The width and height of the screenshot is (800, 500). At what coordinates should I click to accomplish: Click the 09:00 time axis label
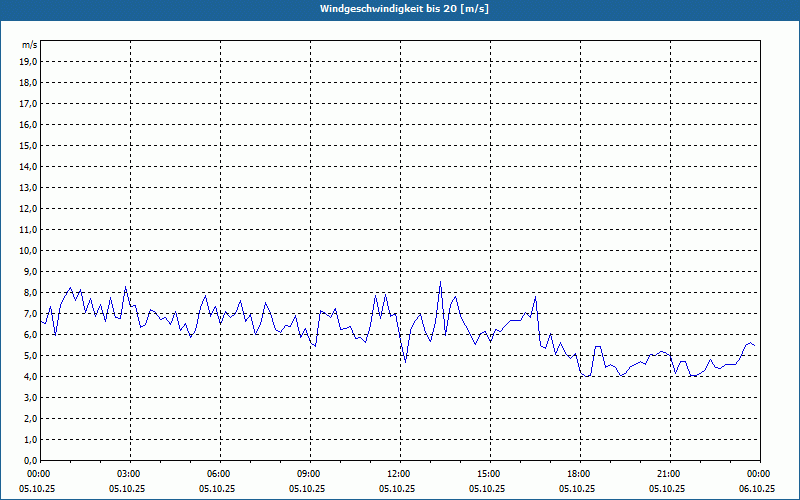309,474
